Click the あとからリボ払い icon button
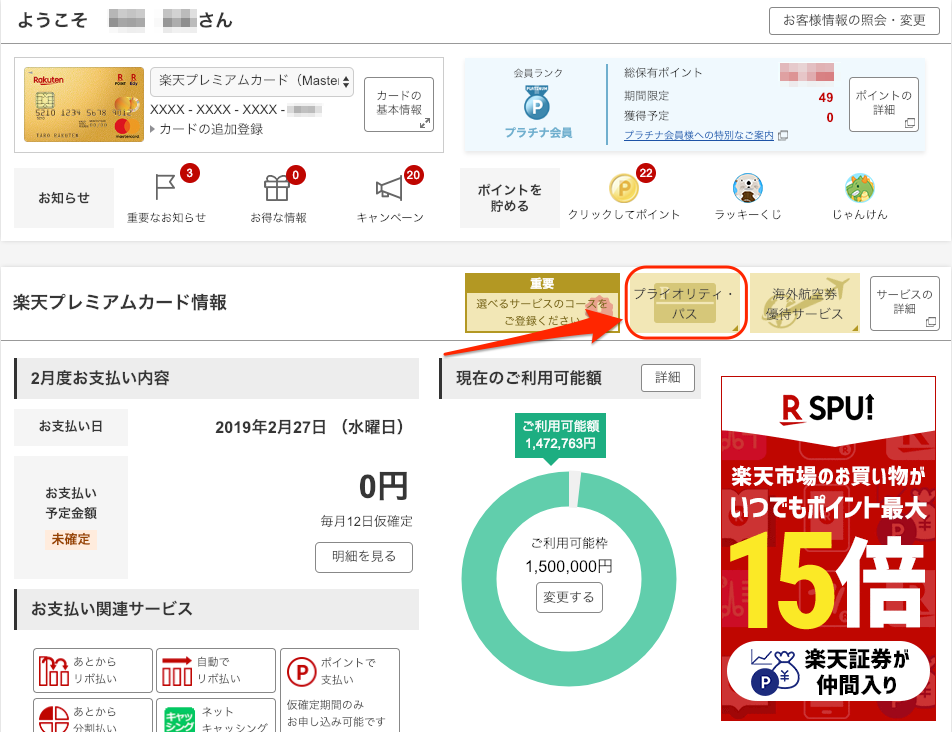The width and height of the screenshot is (952, 732). pos(93,670)
